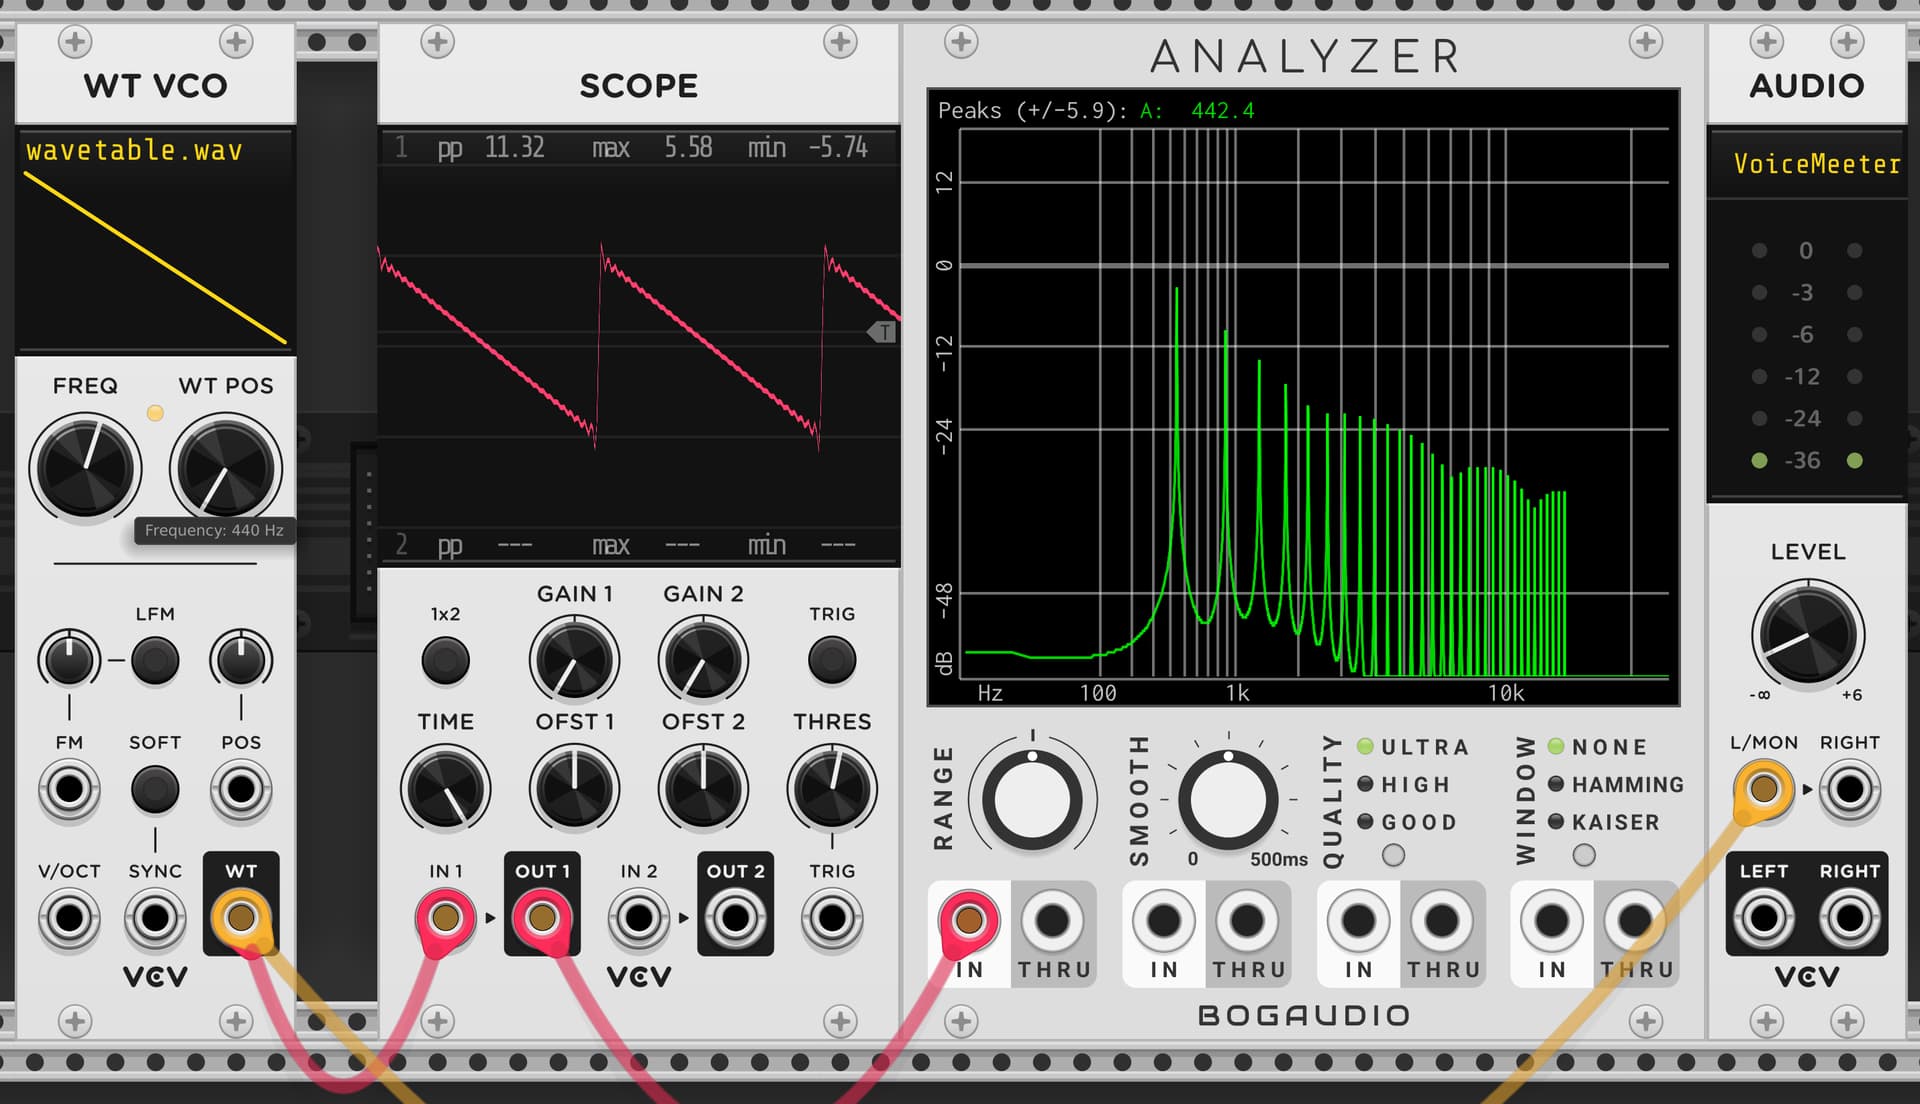Click the FREQ knob on WT VCO

tap(85, 468)
